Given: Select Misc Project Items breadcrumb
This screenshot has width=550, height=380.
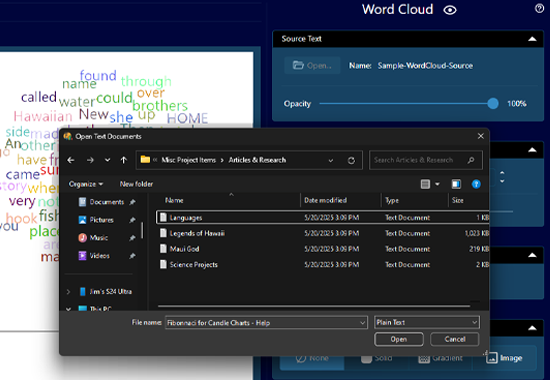Looking at the screenshot, I should [x=188, y=160].
